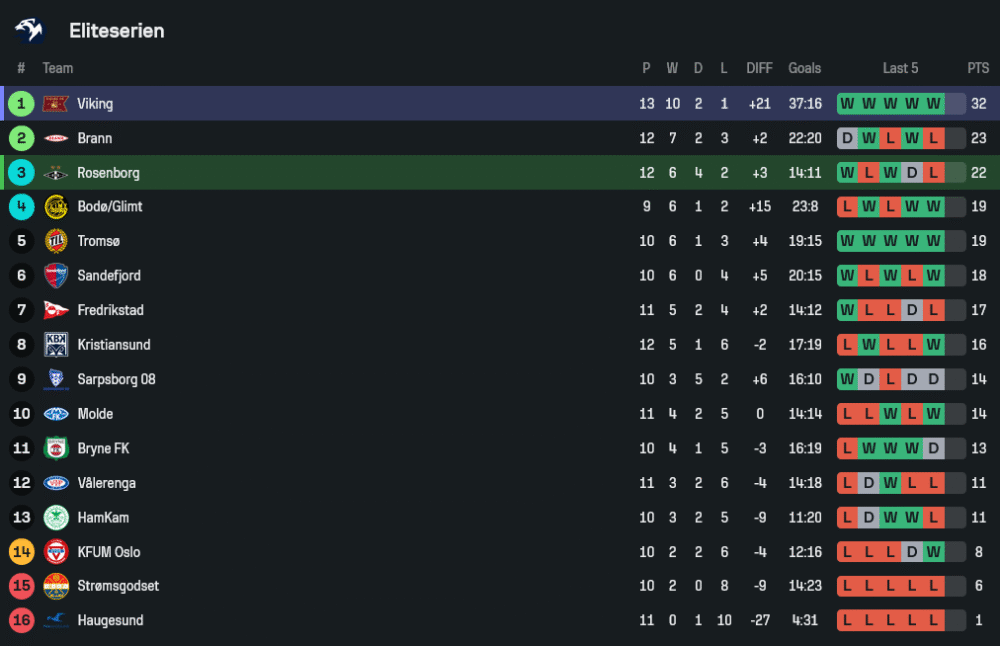Click the Viking club crest

point(55,104)
